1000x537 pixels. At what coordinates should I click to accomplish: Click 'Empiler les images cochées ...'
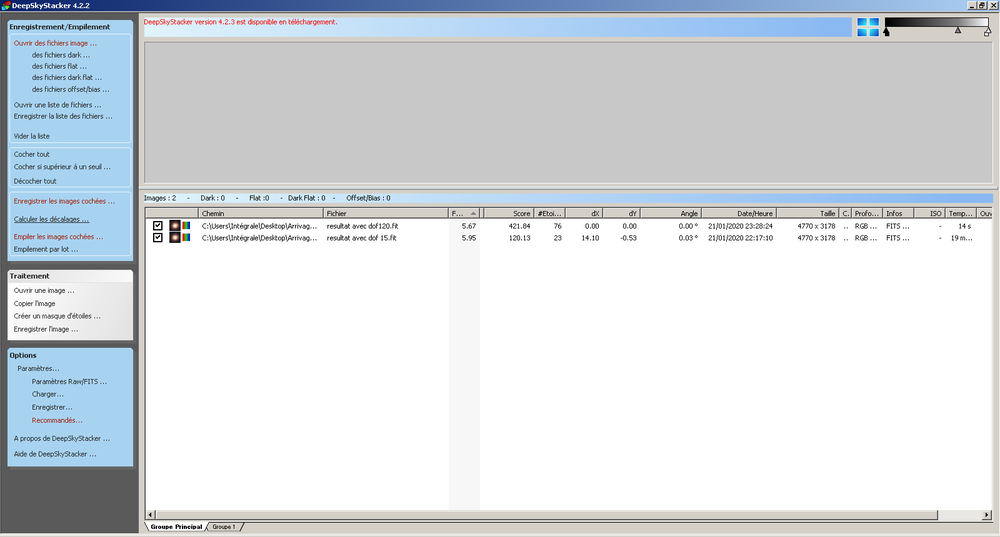pos(58,237)
